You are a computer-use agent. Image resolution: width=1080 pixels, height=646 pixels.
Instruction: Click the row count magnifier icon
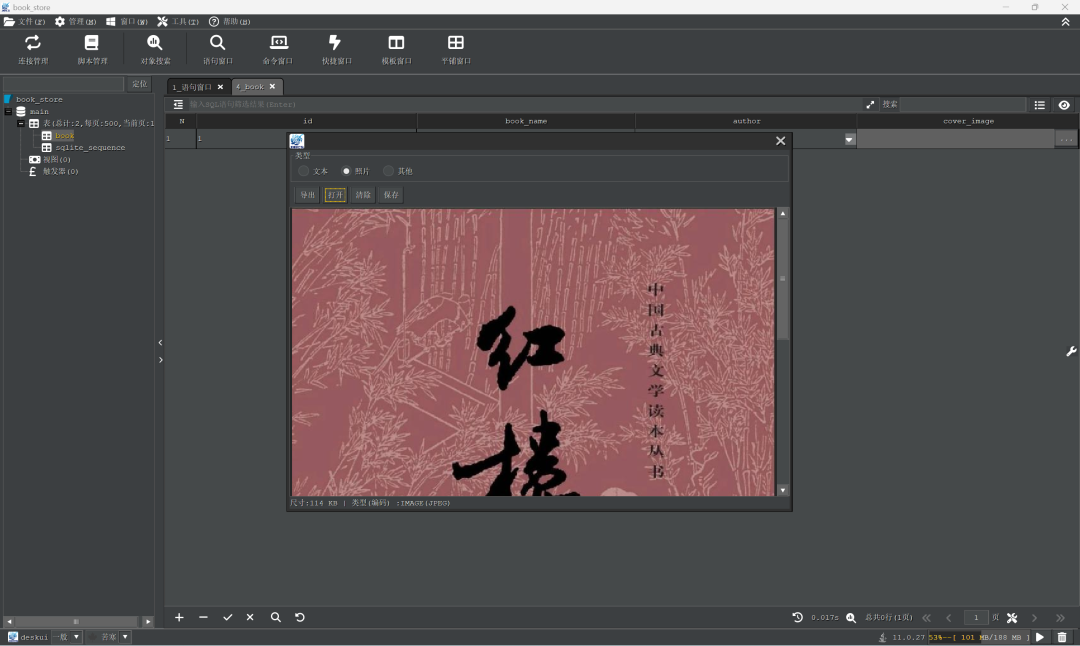coord(851,618)
